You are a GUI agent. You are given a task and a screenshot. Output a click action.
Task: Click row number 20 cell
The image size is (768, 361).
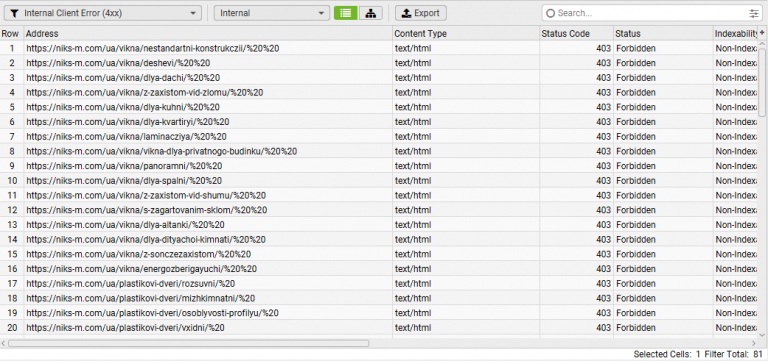12,328
